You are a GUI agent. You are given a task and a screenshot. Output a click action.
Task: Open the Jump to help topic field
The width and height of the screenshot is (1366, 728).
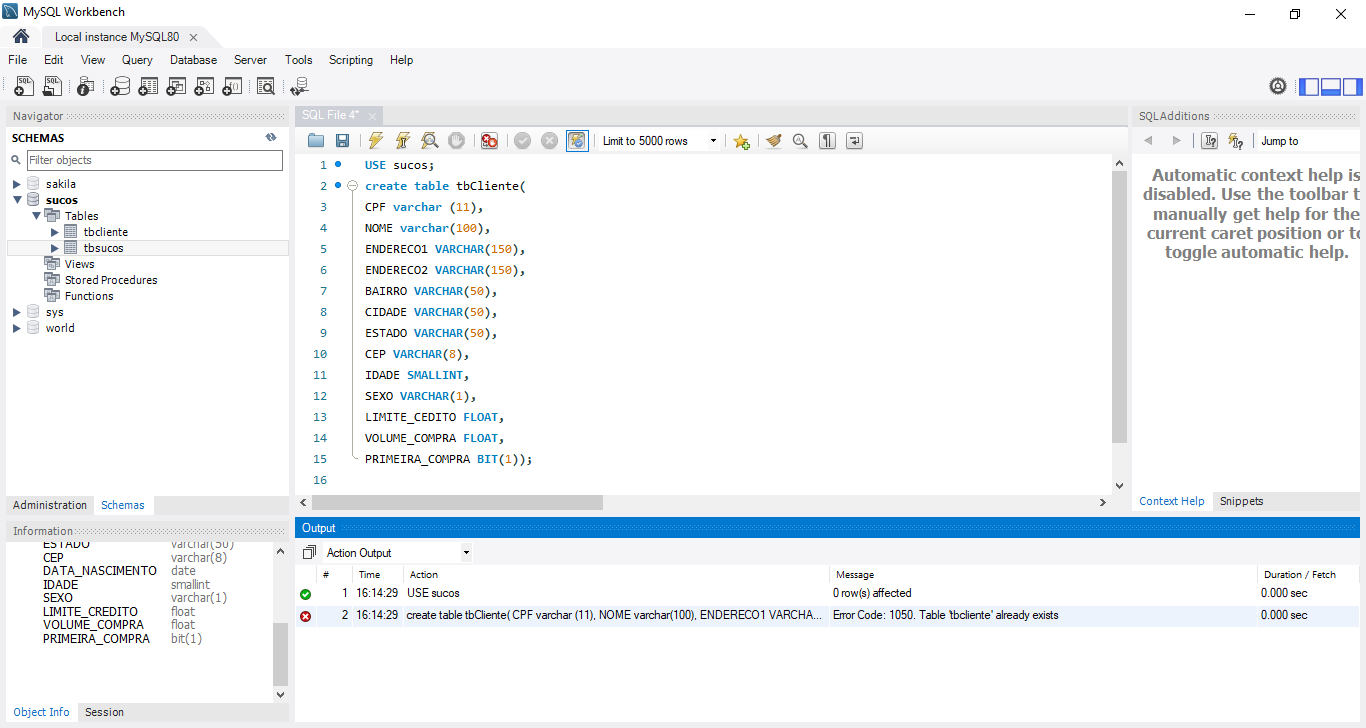(x=1310, y=141)
